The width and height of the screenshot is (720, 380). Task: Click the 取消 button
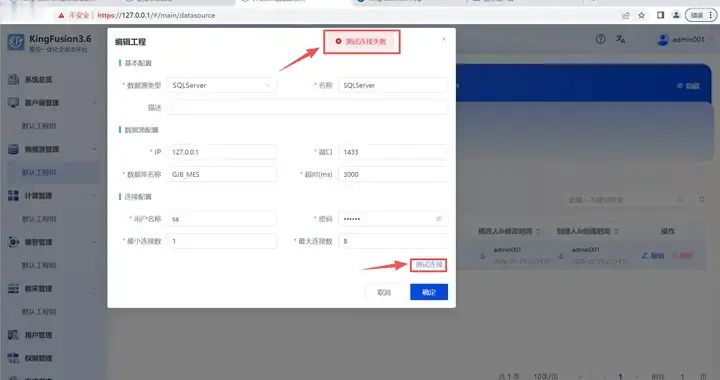[x=384, y=292]
